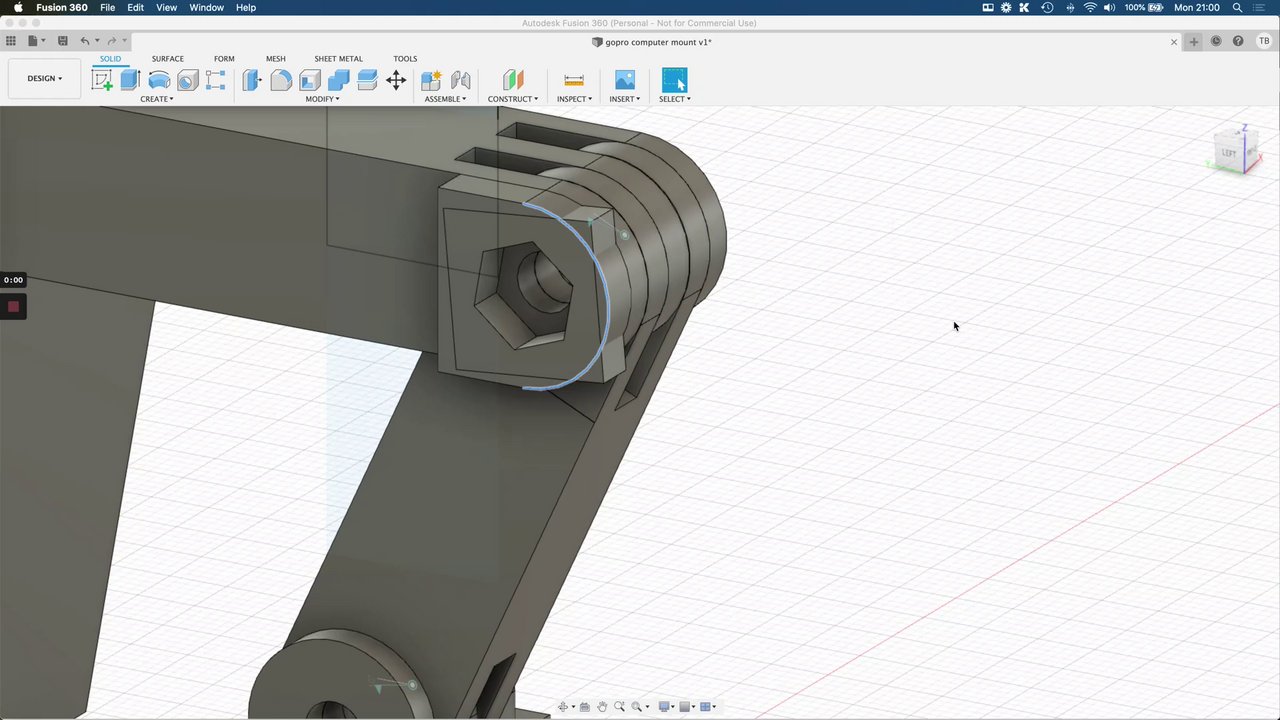Expand the CREATE menu

click(157, 99)
